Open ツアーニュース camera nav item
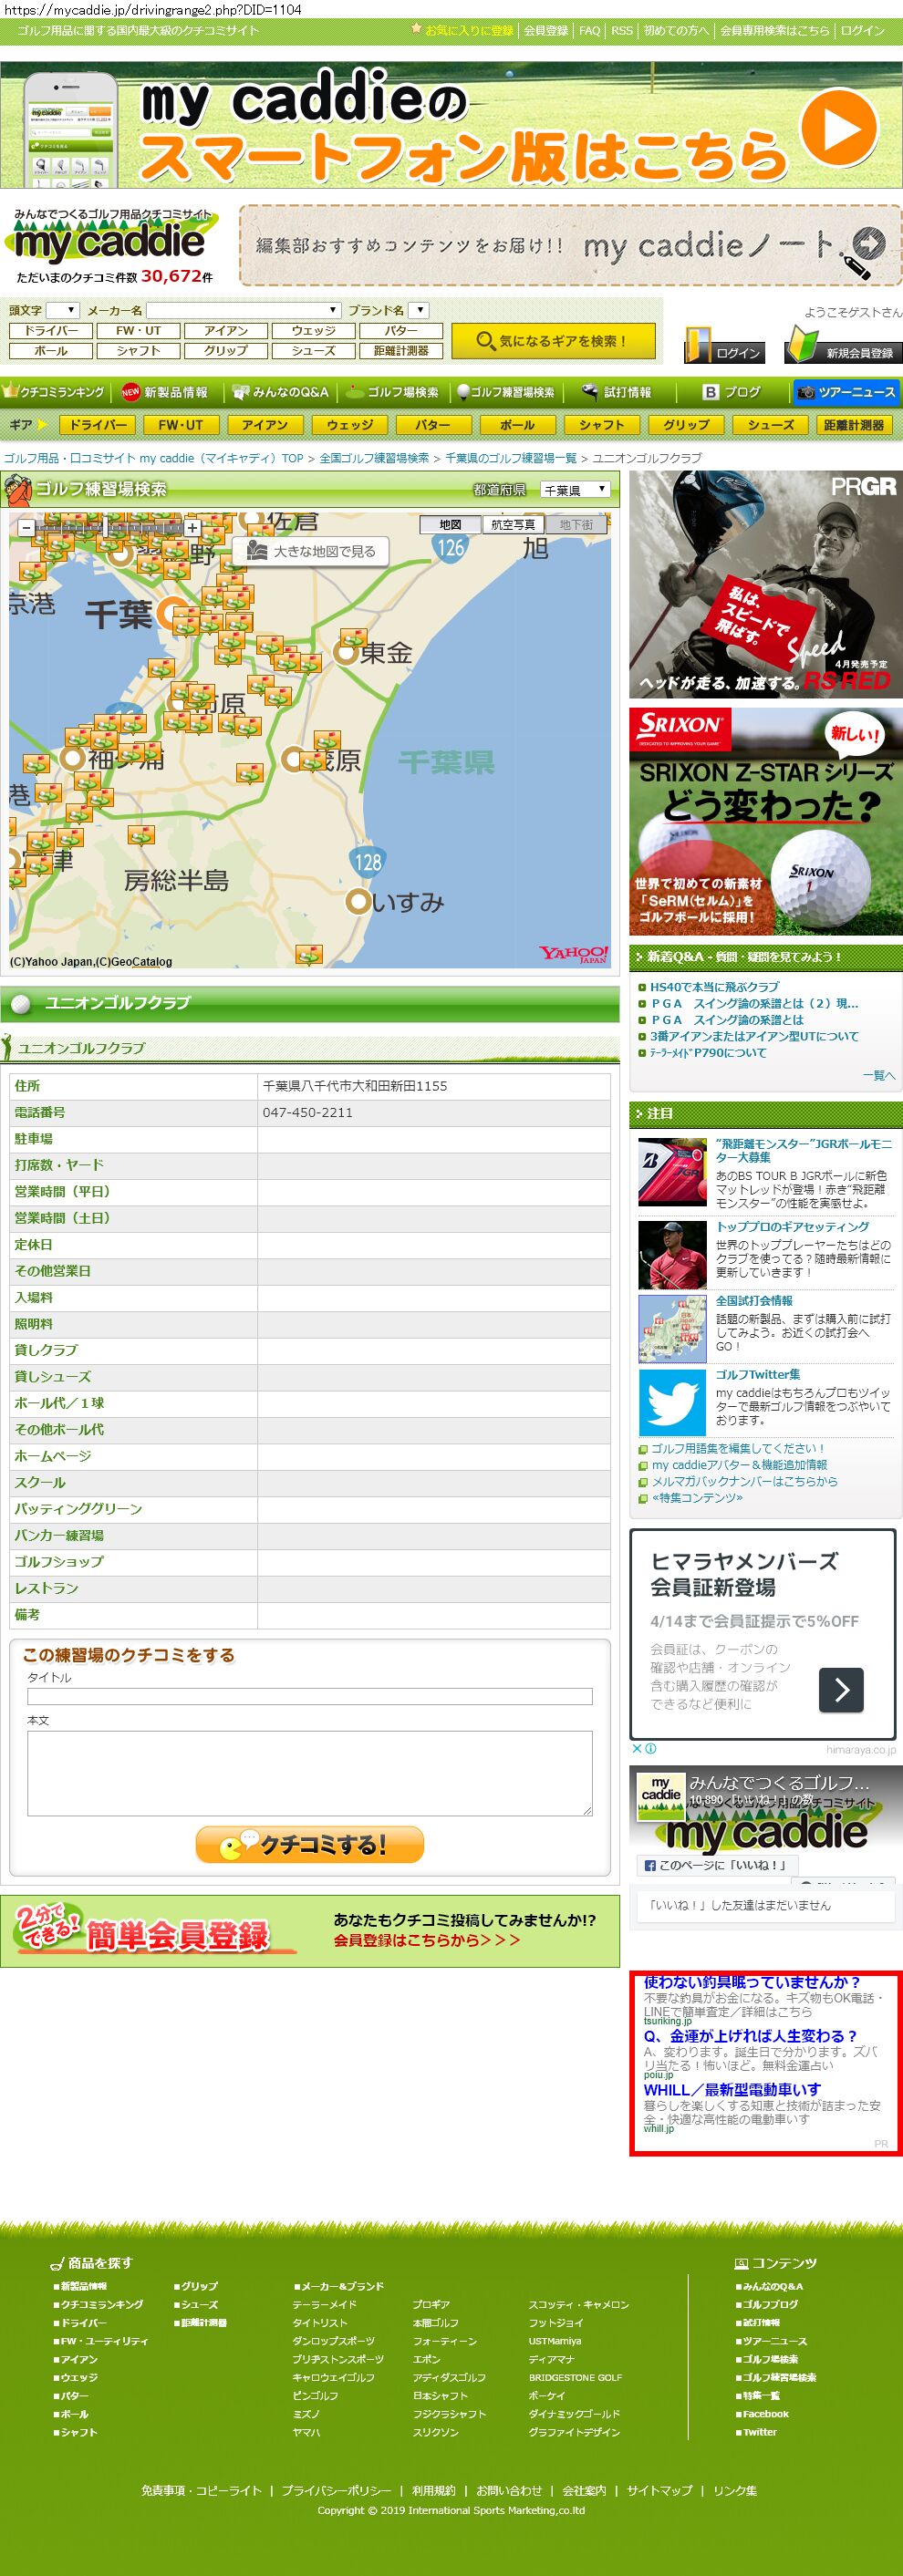 [x=847, y=392]
